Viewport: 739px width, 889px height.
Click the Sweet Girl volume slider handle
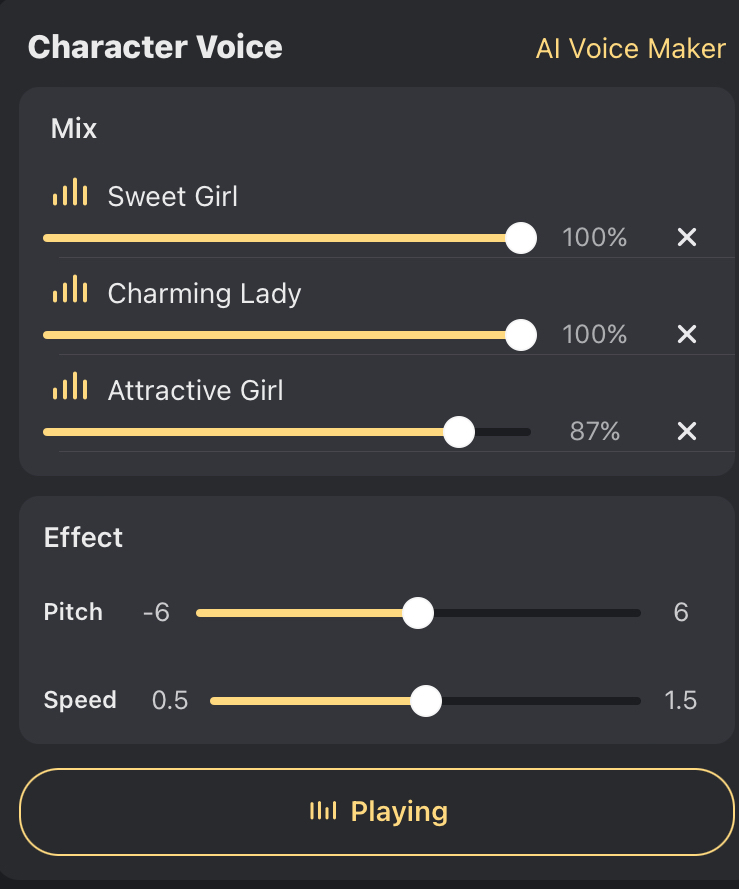(x=521, y=238)
